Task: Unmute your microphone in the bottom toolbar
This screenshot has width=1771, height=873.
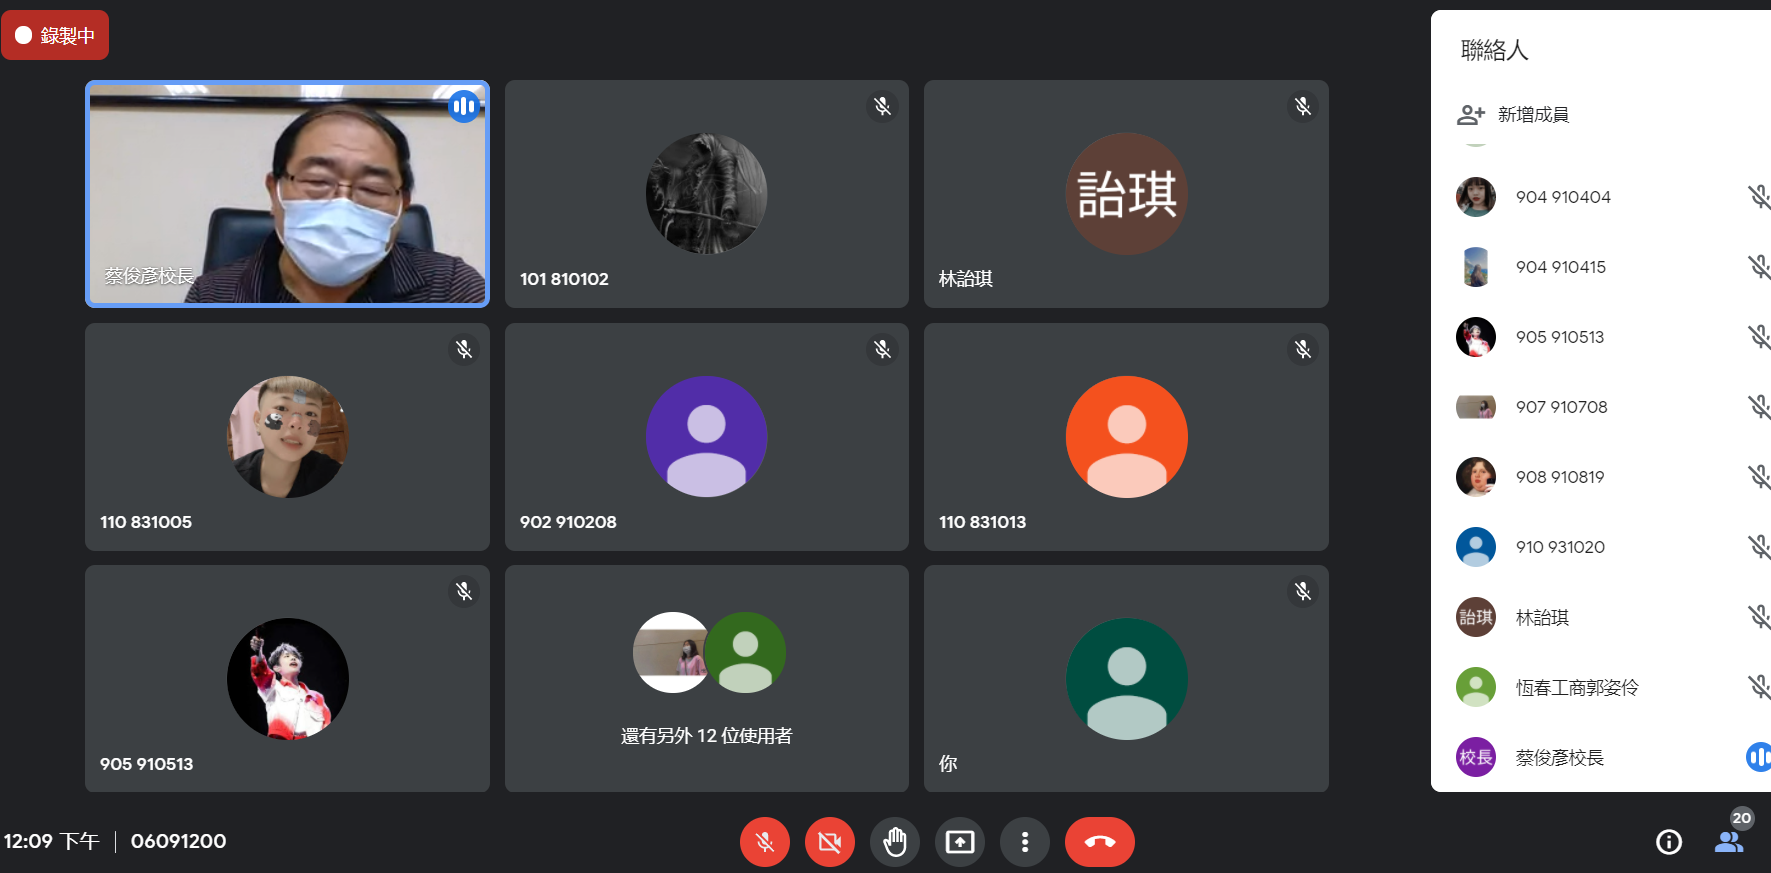Action: (765, 842)
